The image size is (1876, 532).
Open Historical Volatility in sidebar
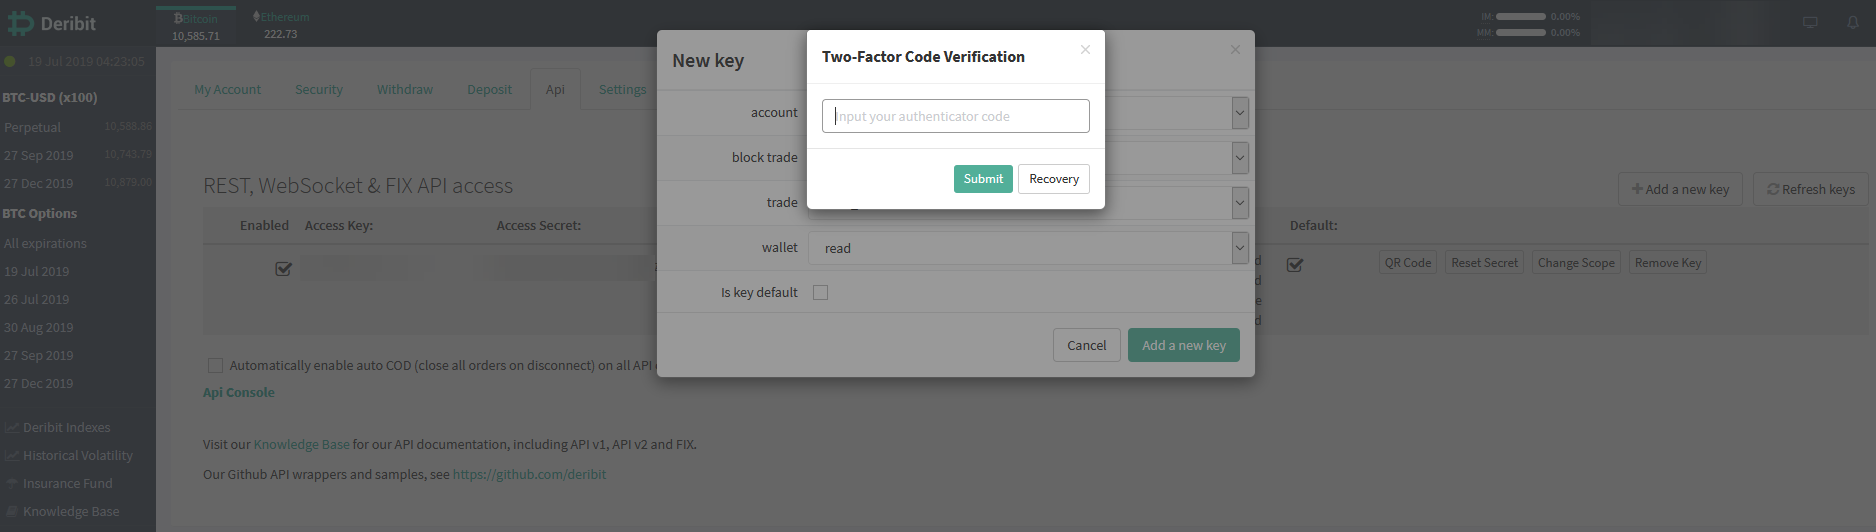tap(77, 455)
